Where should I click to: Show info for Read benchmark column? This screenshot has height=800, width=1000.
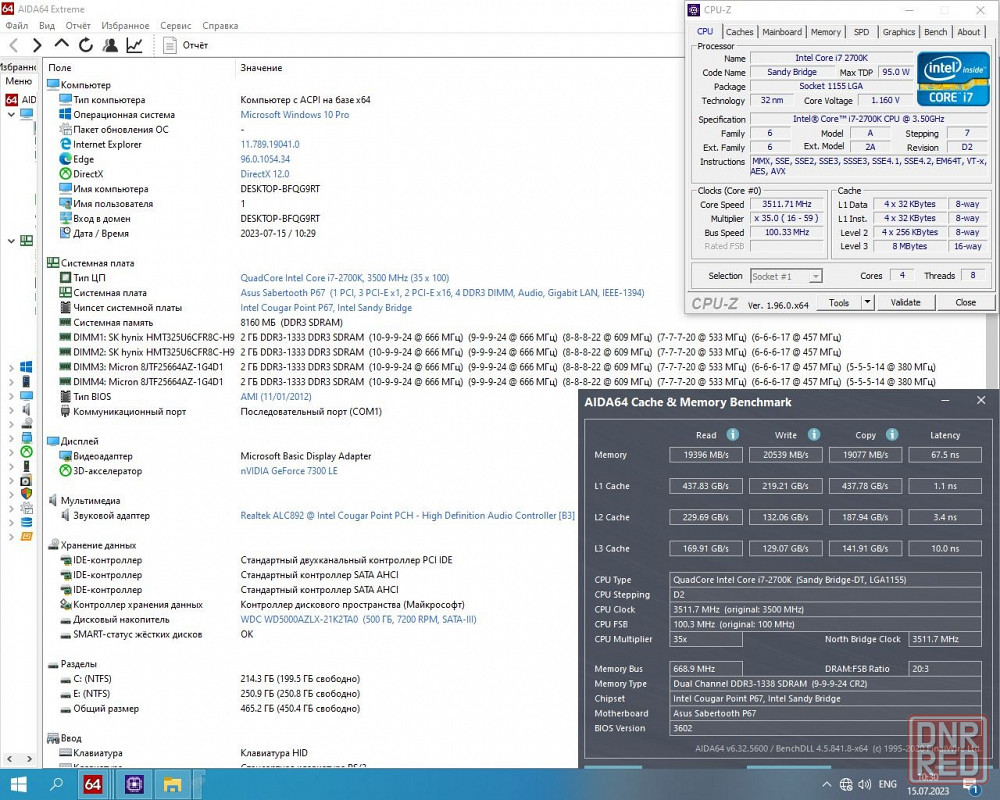(x=733, y=434)
